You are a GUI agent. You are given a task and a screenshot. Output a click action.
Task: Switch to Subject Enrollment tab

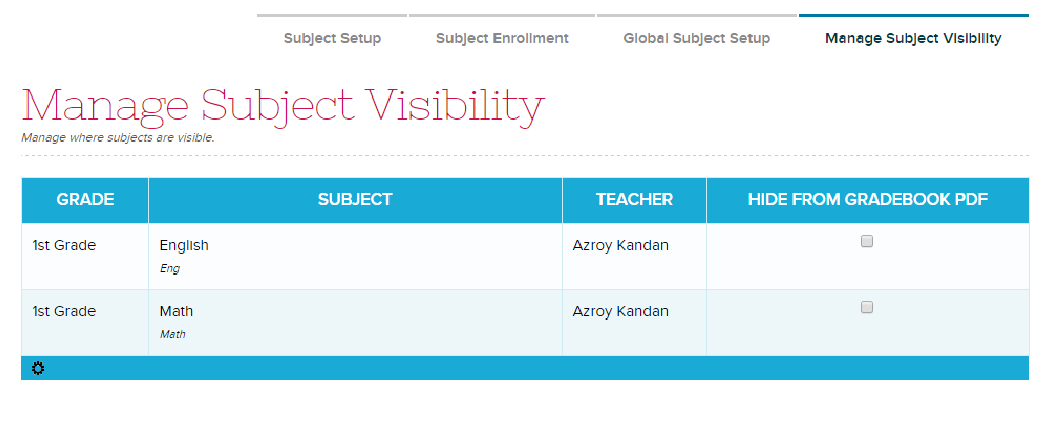502,38
